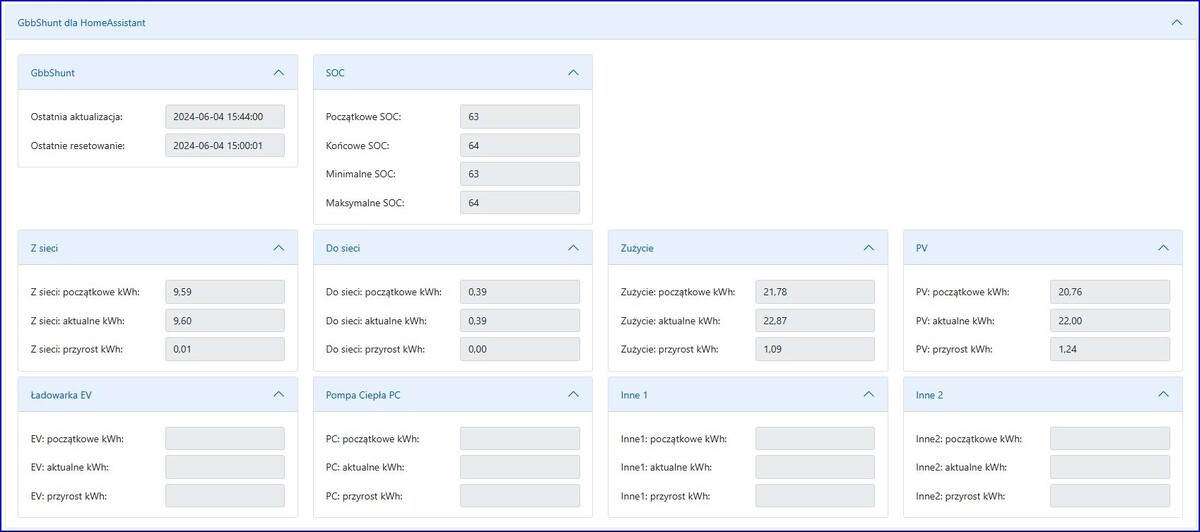Collapse the Do sieci panel chevron
The width and height of the screenshot is (1200, 532).
573,247
